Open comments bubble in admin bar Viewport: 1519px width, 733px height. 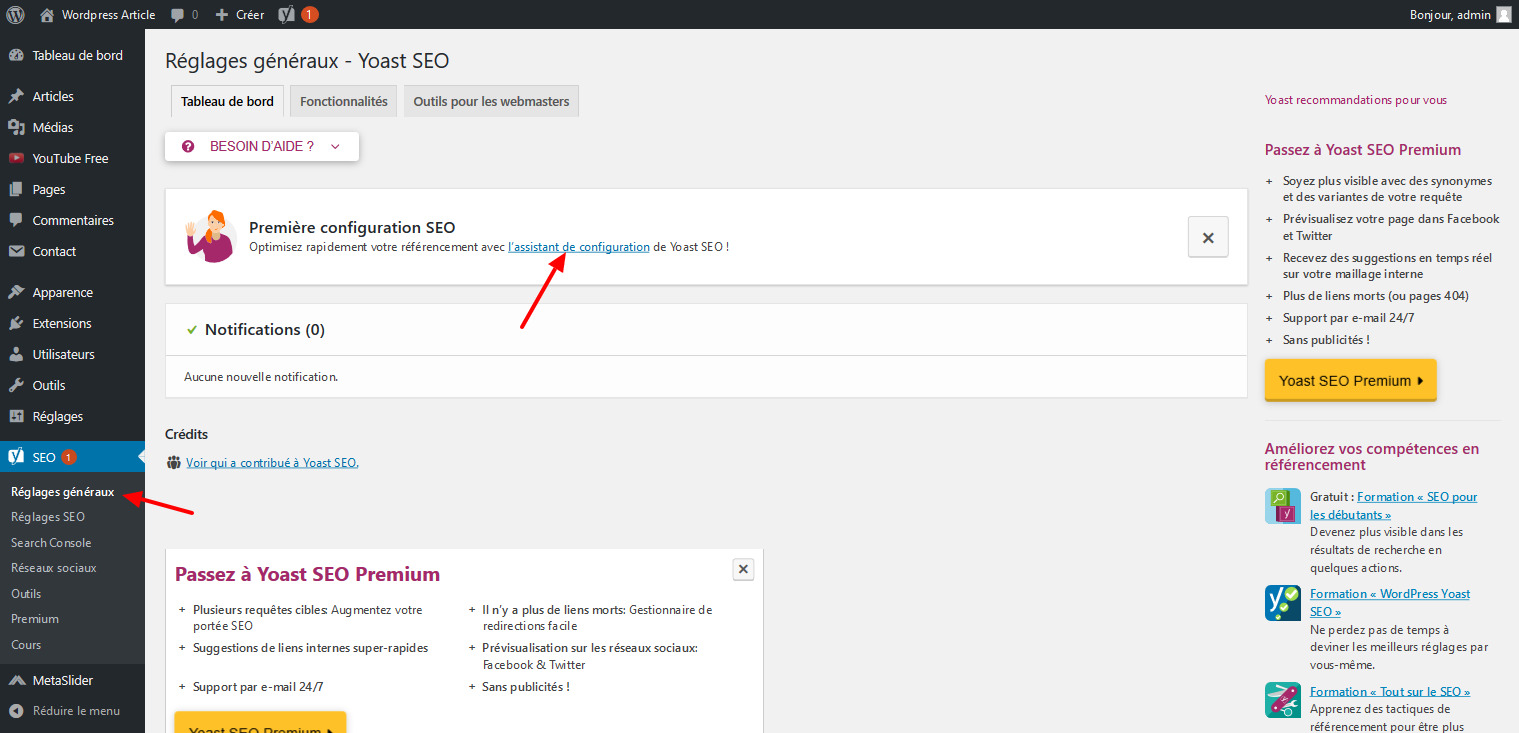pos(184,14)
